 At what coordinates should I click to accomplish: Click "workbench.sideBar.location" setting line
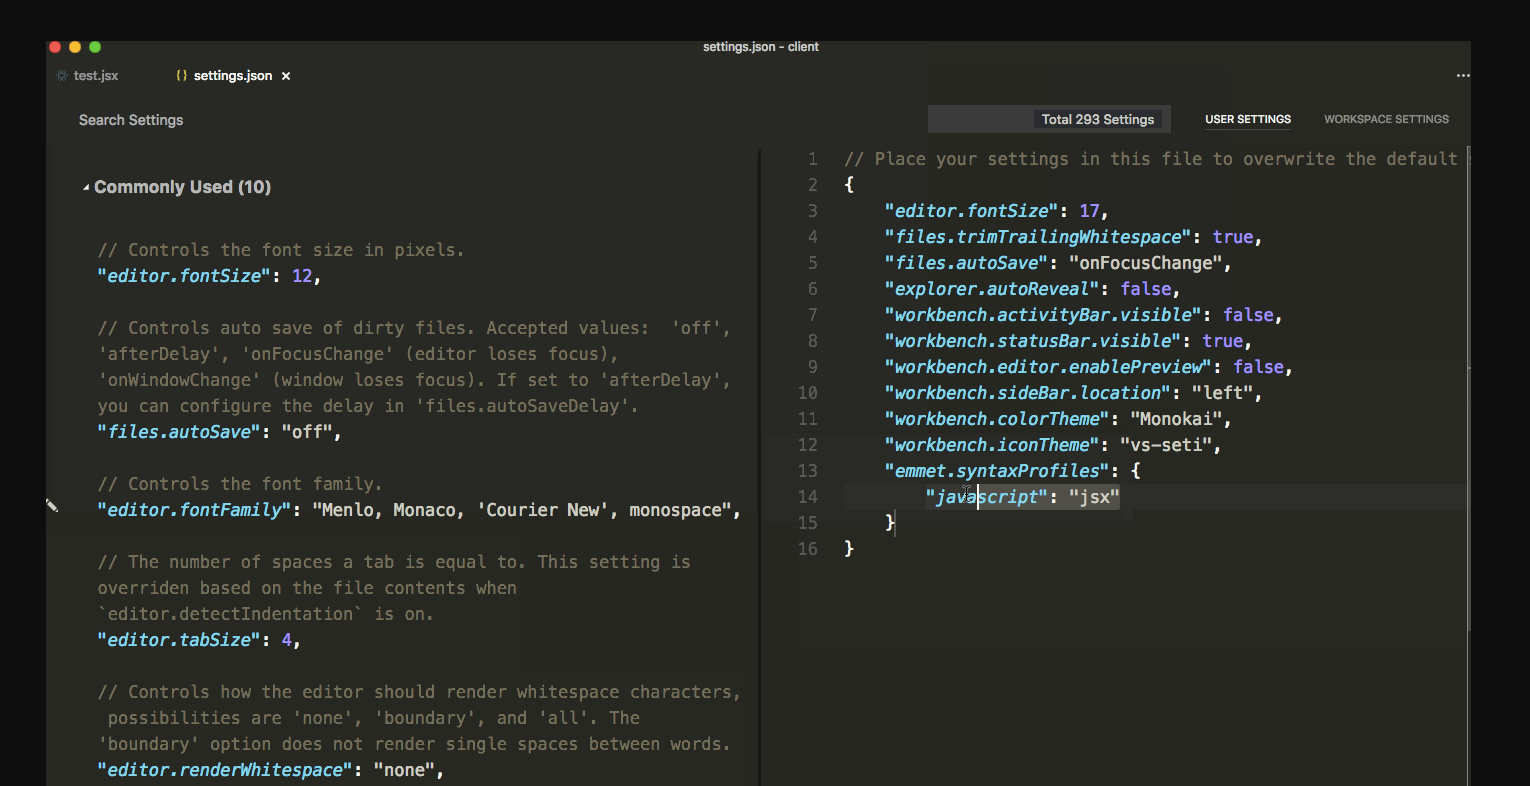coord(1073,393)
